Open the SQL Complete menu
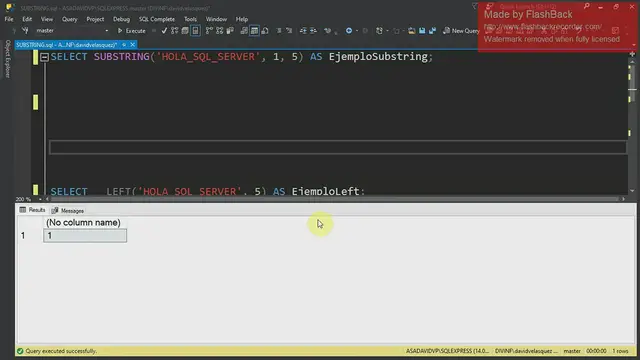The width and height of the screenshot is (640, 360). tap(157, 19)
